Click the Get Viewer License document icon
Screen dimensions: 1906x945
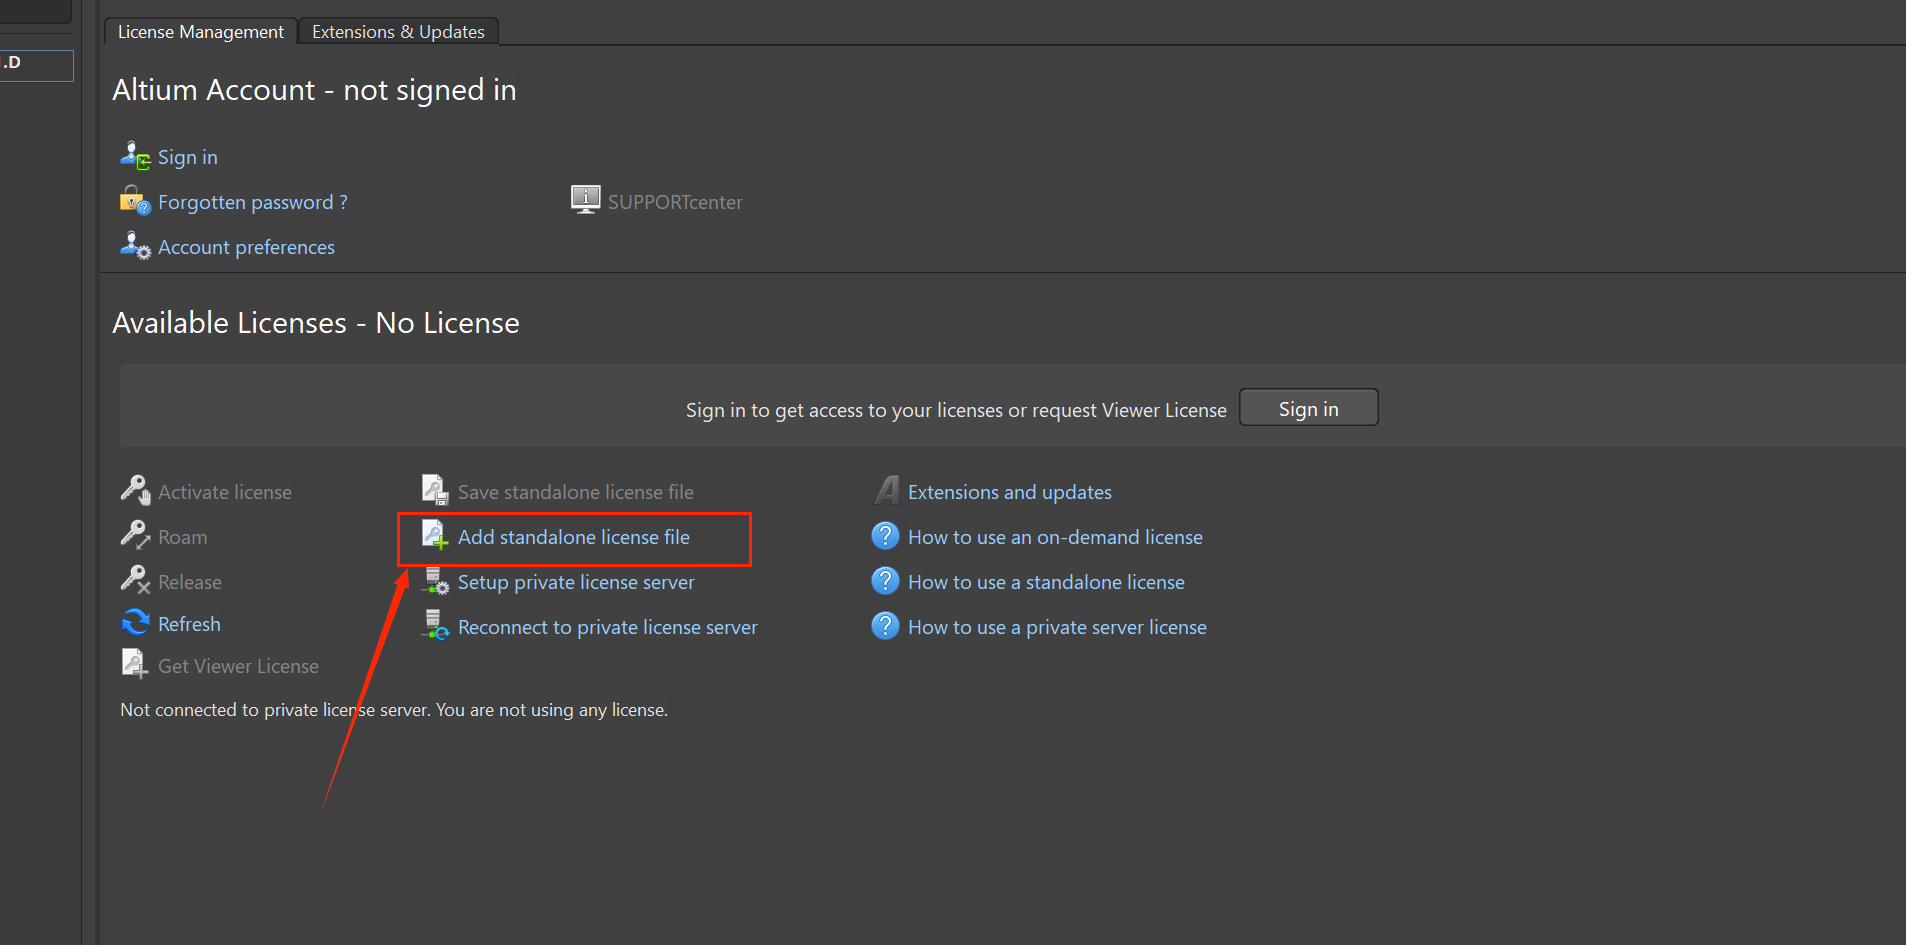click(135, 664)
